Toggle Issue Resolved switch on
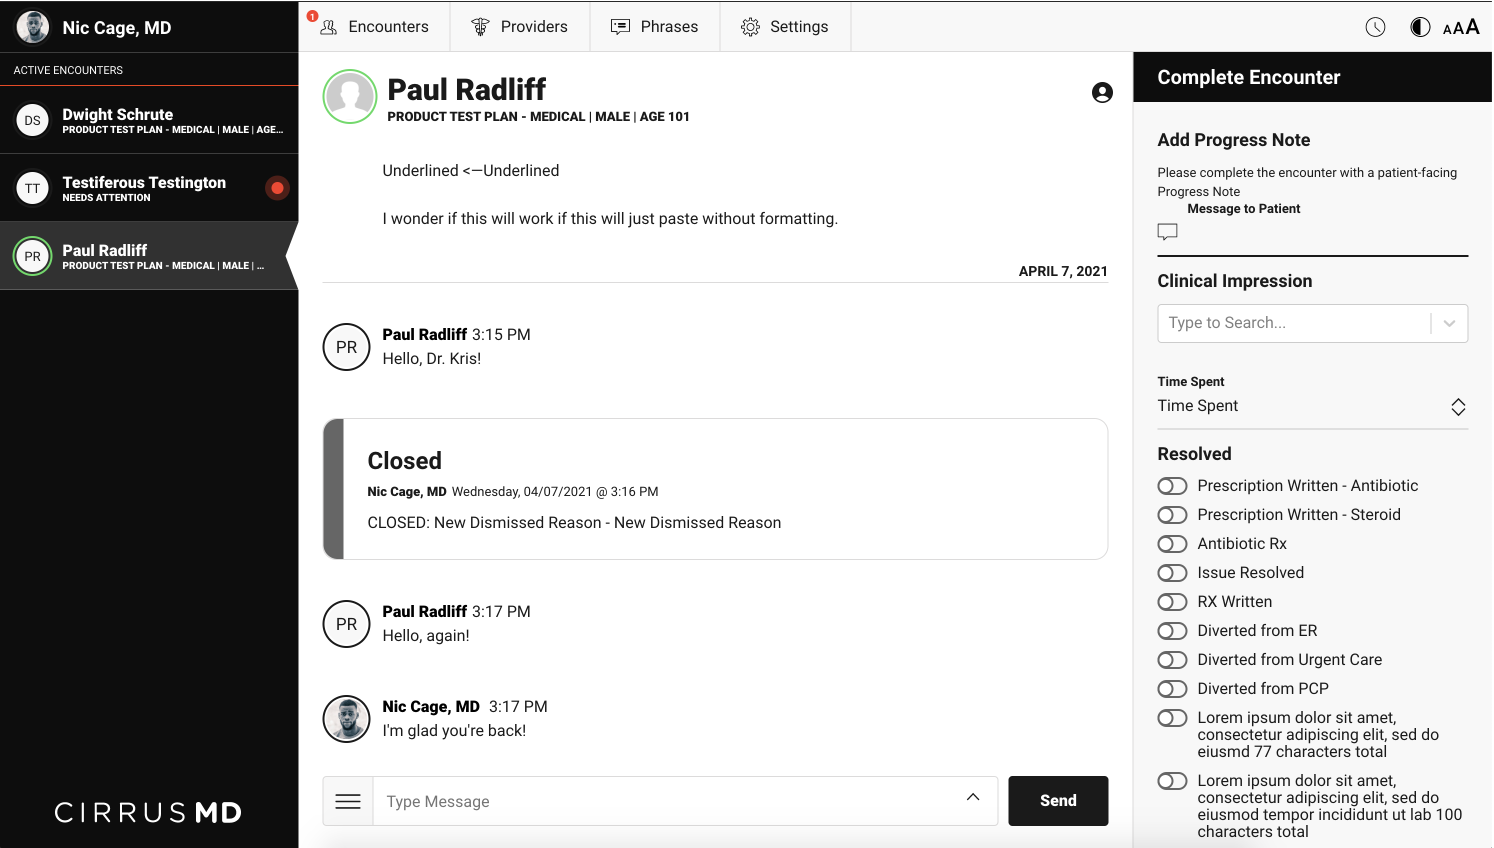Image resolution: width=1494 pixels, height=848 pixels. 1172,573
